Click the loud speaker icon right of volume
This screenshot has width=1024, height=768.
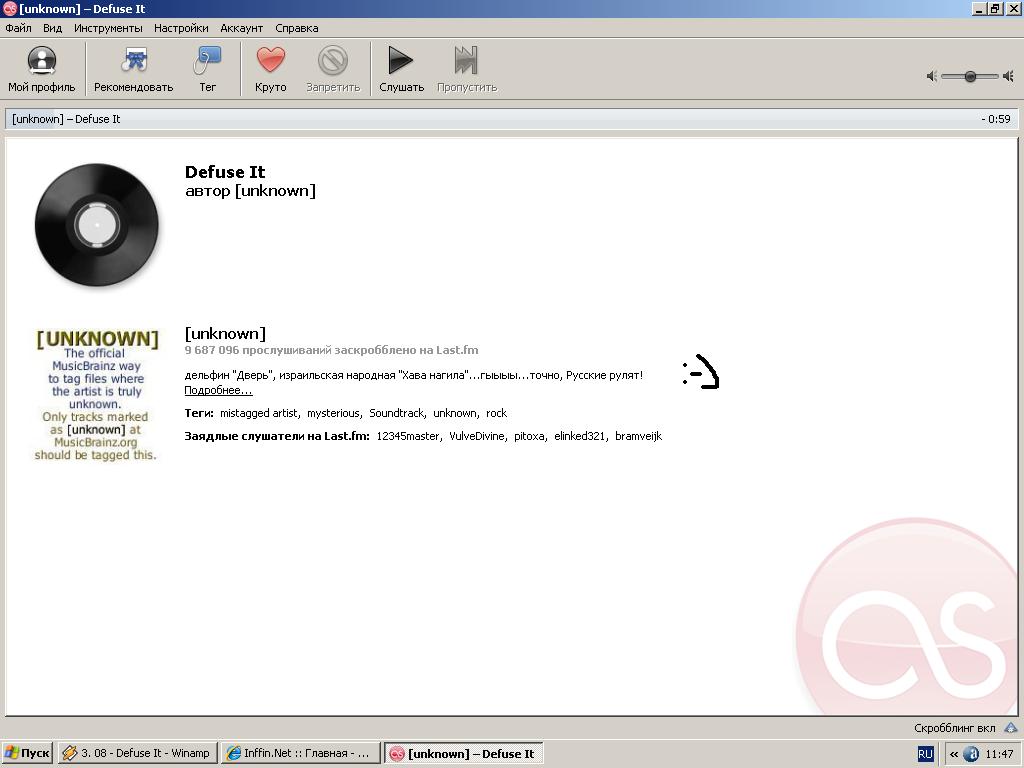pos(1009,76)
